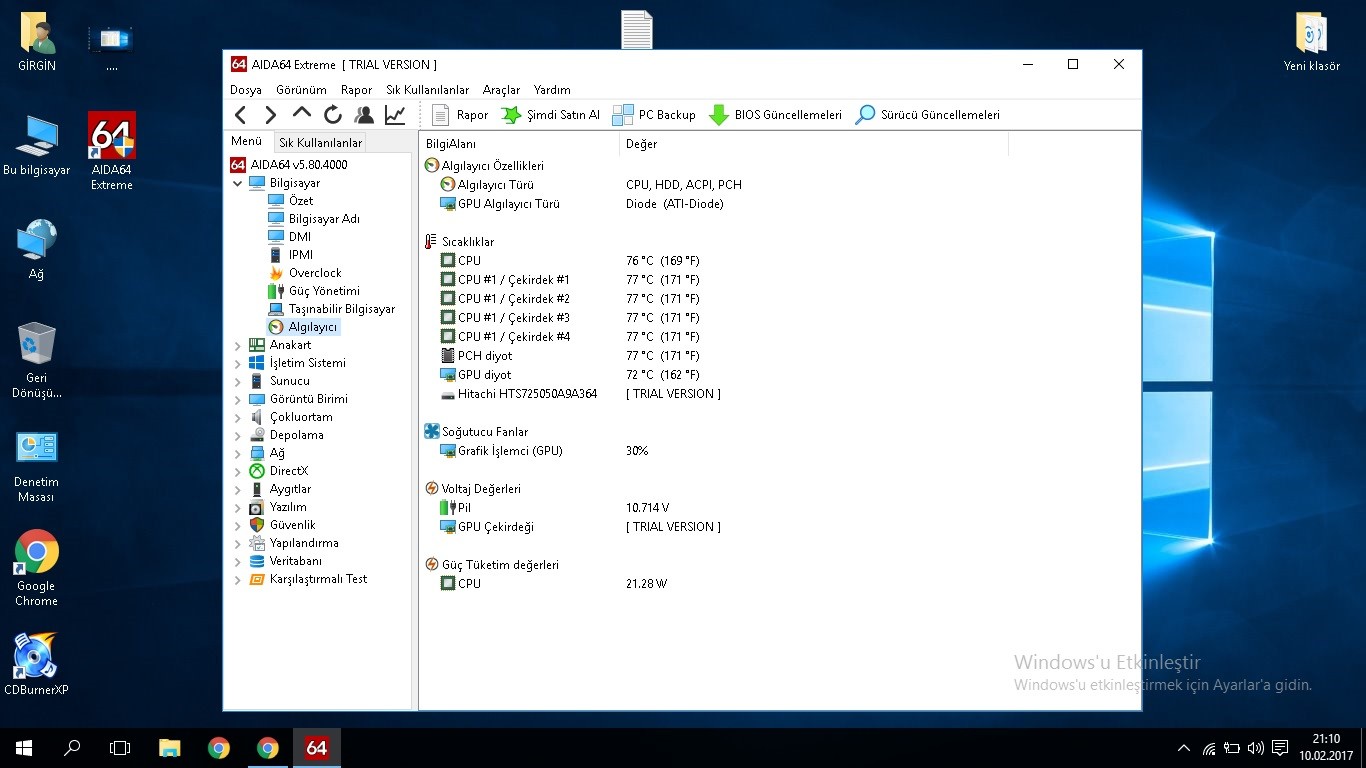1366x768 pixels.
Task: Click the Rapor toolbar button
Action: [x=460, y=115]
